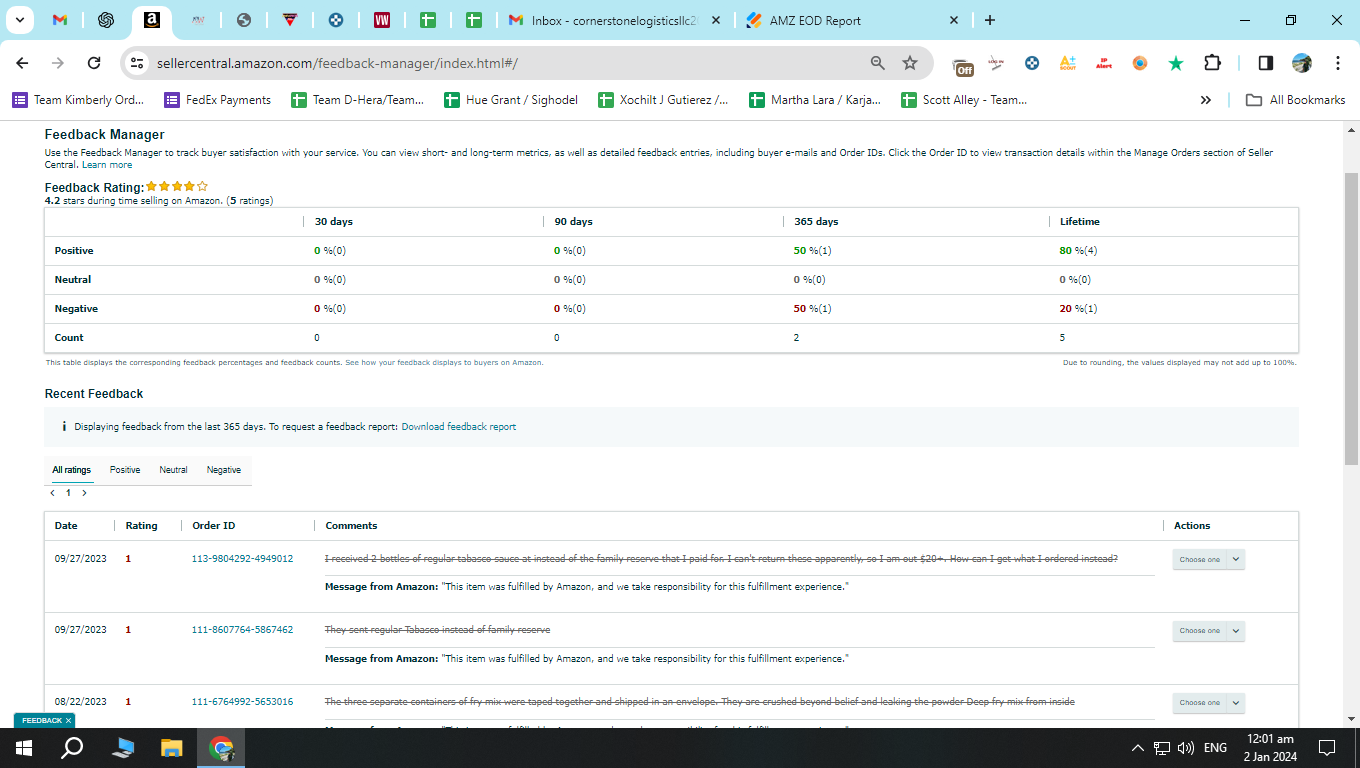Select the Negative filter tab
Image resolution: width=1360 pixels, height=768 pixels.
224,470
